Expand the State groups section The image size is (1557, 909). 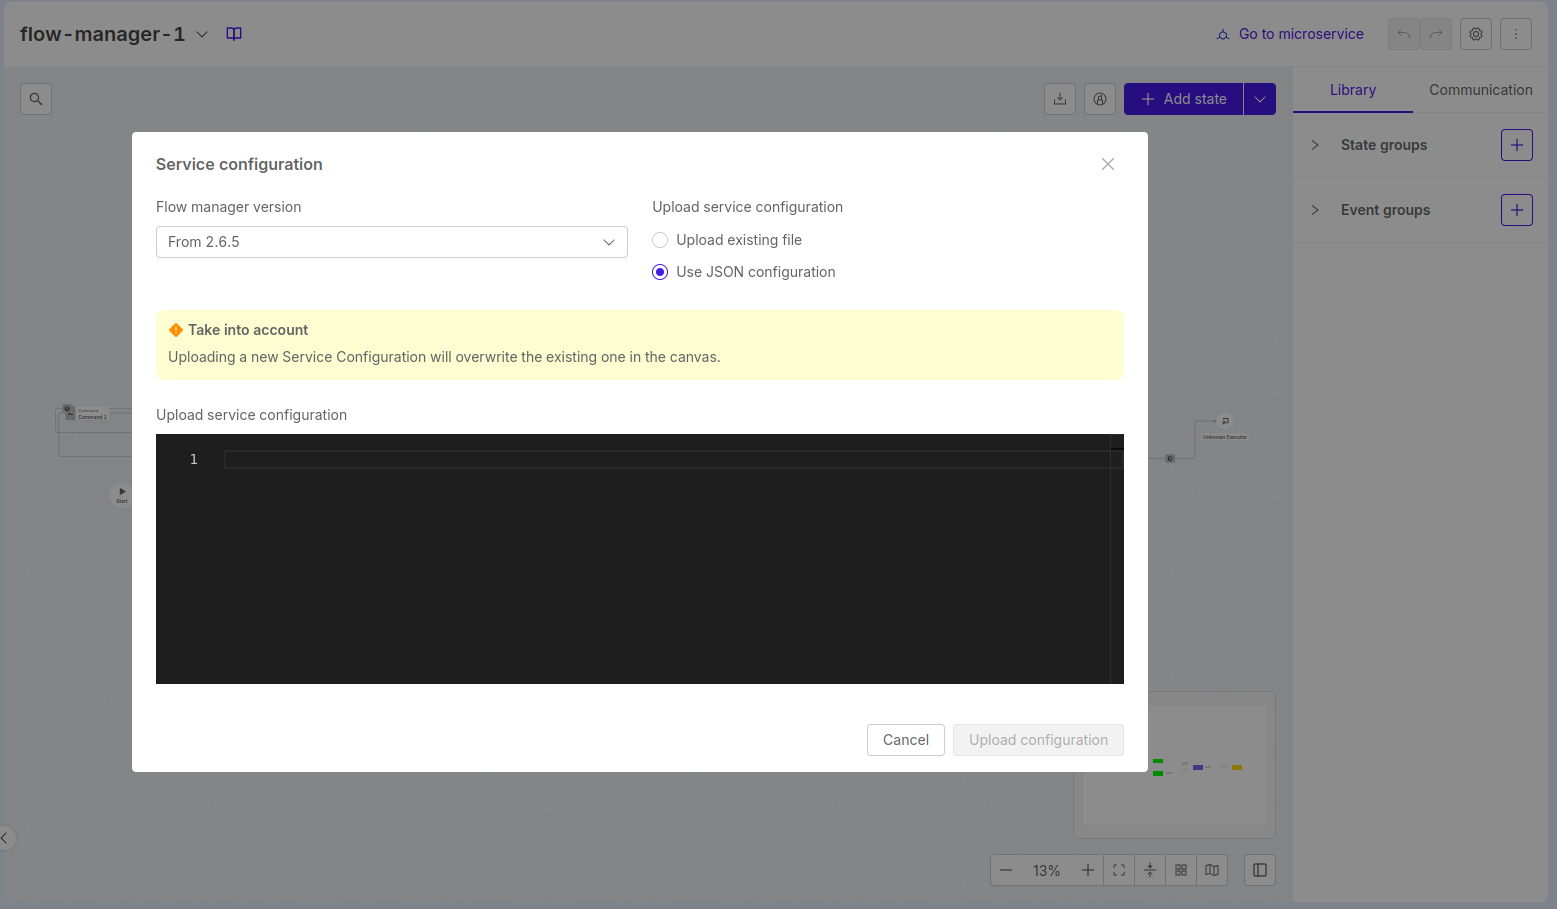(x=1315, y=145)
